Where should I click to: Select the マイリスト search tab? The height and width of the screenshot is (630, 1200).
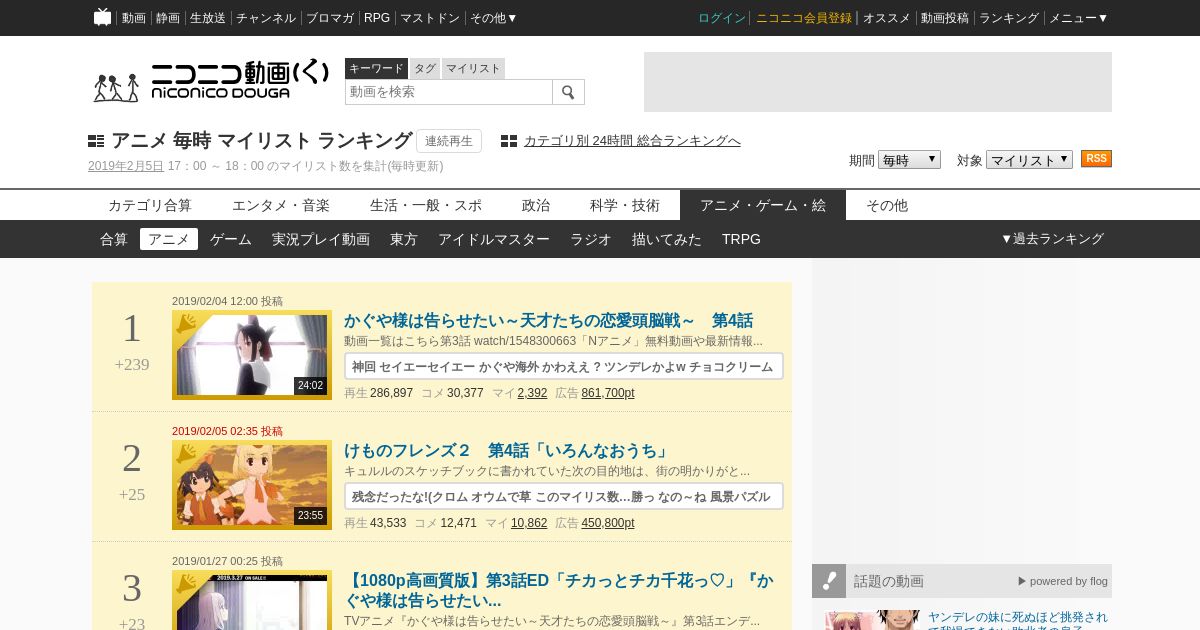pos(473,68)
